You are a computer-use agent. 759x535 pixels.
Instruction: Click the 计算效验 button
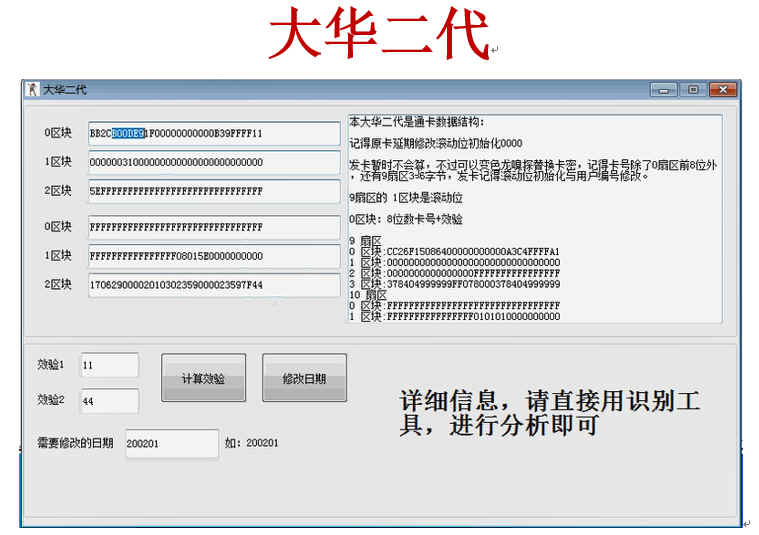tap(203, 378)
